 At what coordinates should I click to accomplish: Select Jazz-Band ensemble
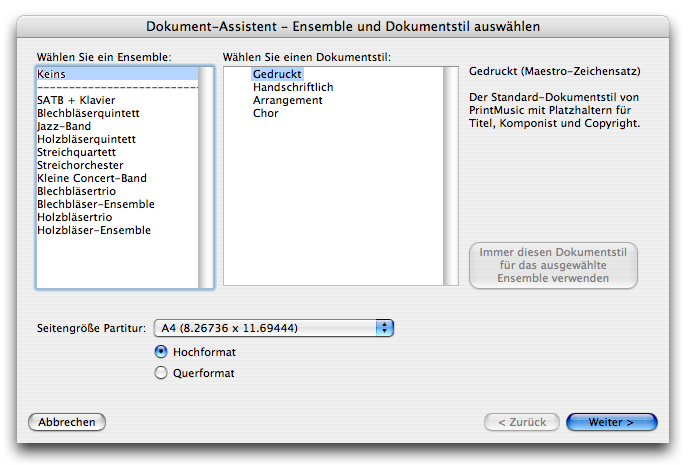point(64,127)
